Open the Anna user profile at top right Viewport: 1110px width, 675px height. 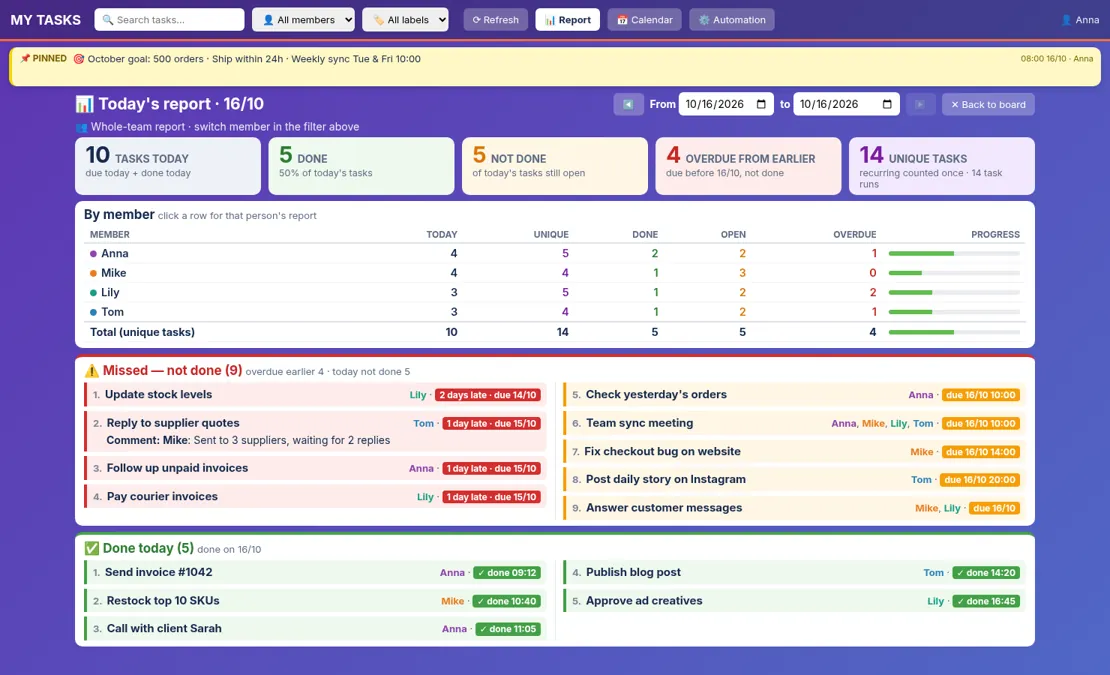point(1080,20)
